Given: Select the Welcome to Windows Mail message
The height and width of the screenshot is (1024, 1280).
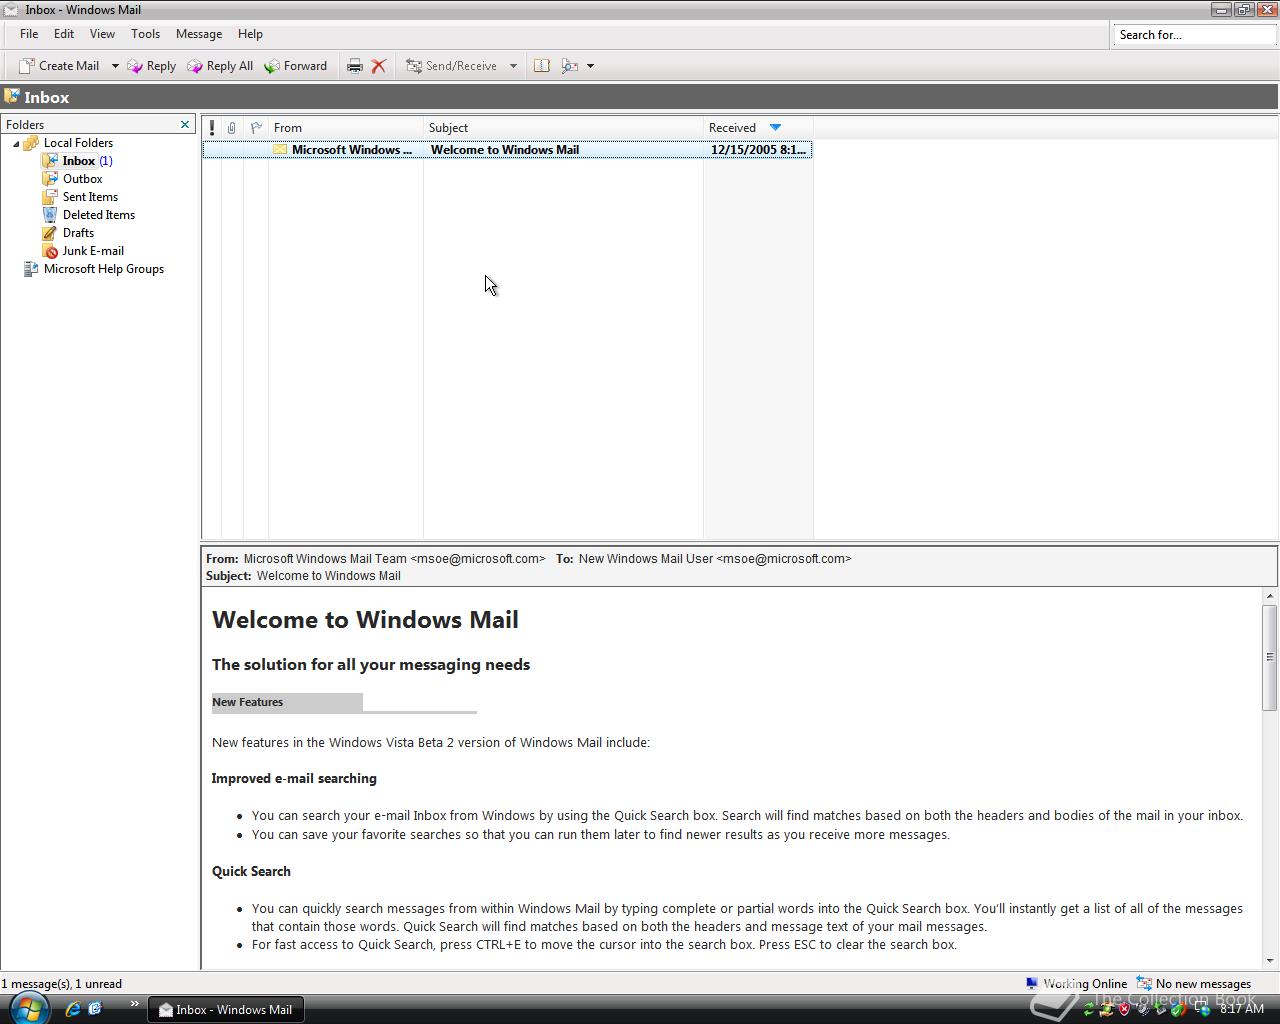Looking at the screenshot, I should [507, 150].
